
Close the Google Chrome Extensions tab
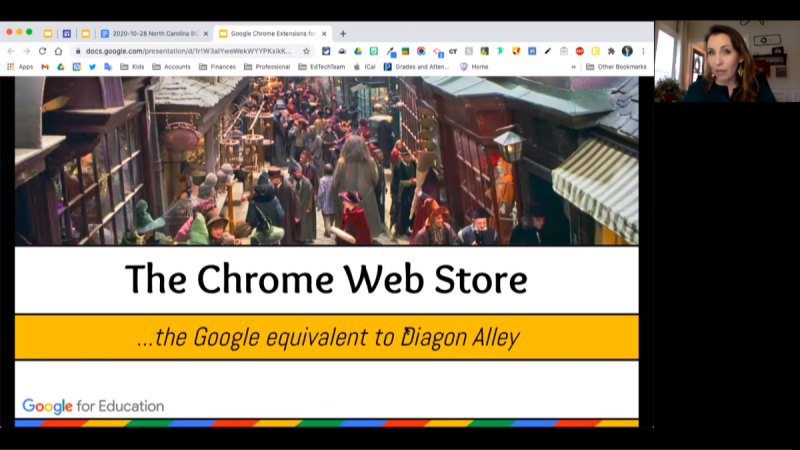tap(324, 34)
